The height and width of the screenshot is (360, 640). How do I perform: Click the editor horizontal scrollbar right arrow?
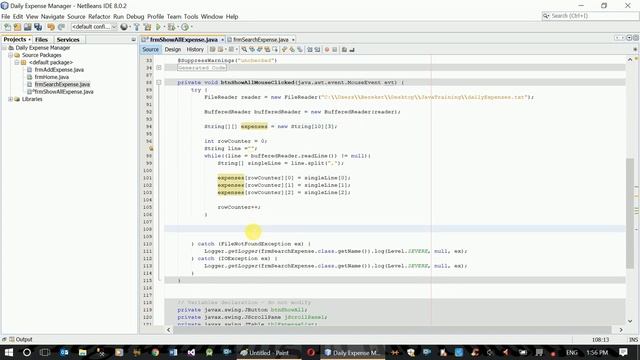[621, 330]
